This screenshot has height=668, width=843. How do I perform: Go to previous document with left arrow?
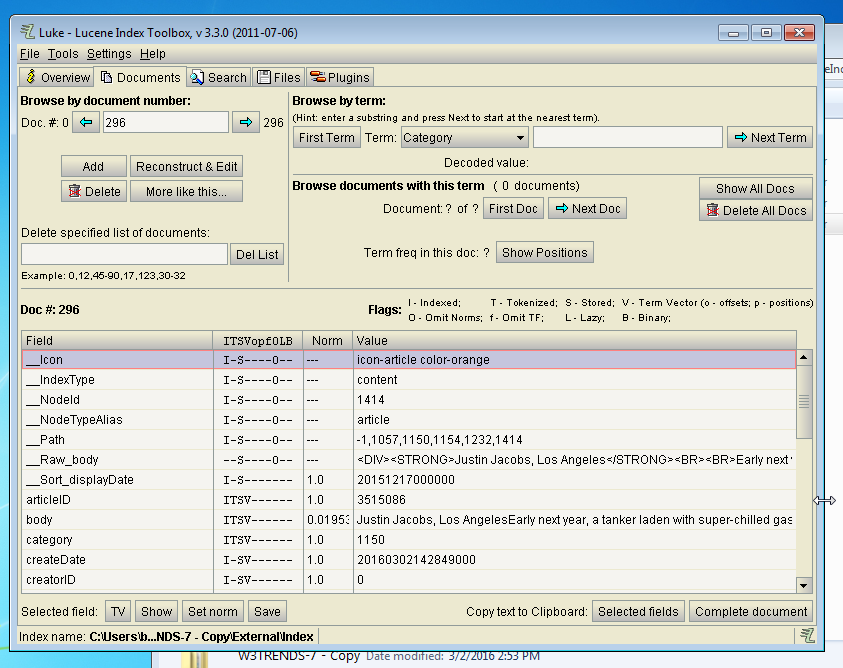pyautogui.click(x=86, y=123)
